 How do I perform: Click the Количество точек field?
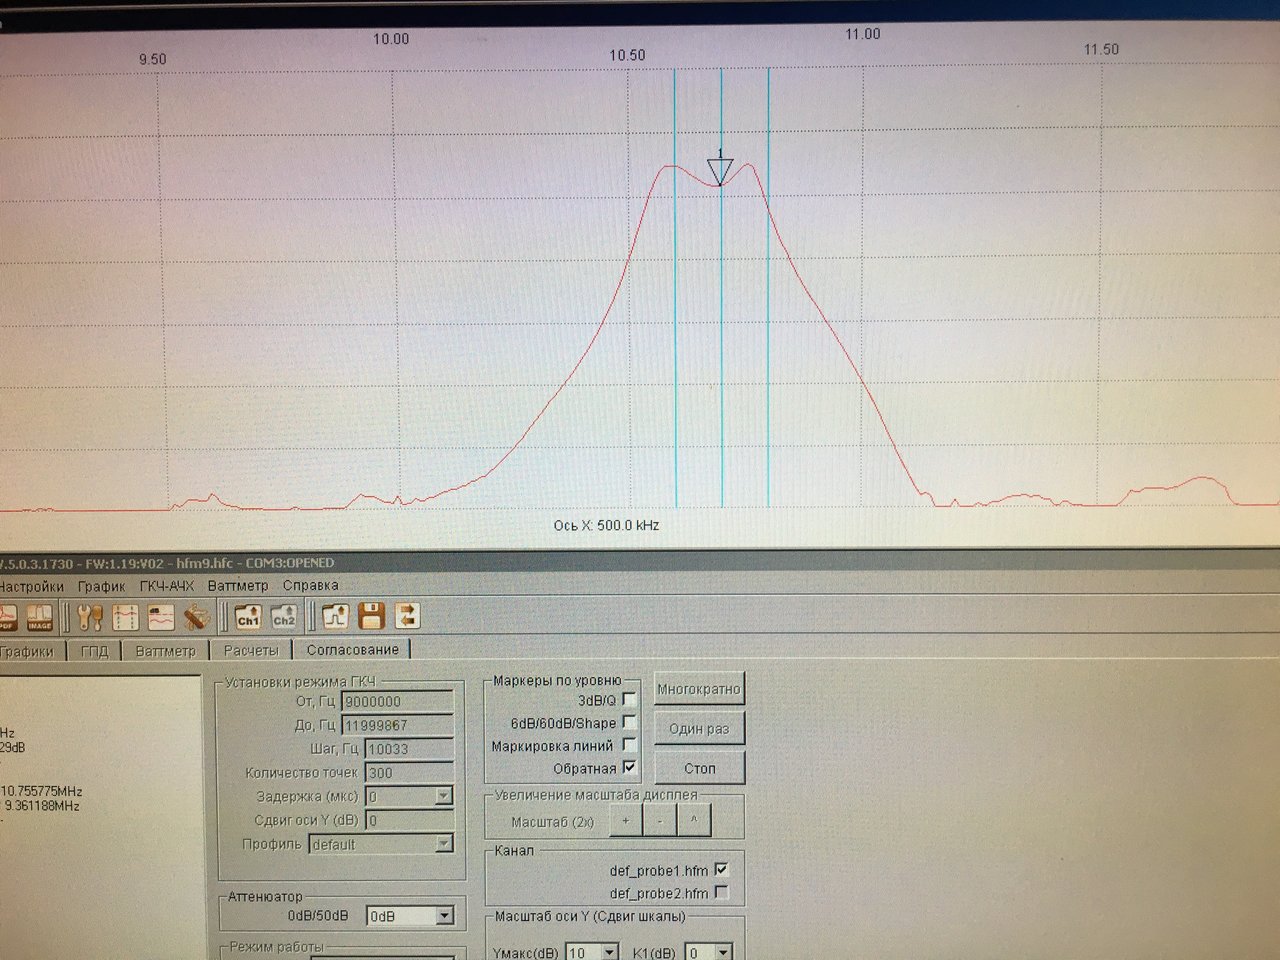pyautogui.click(x=410, y=773)
